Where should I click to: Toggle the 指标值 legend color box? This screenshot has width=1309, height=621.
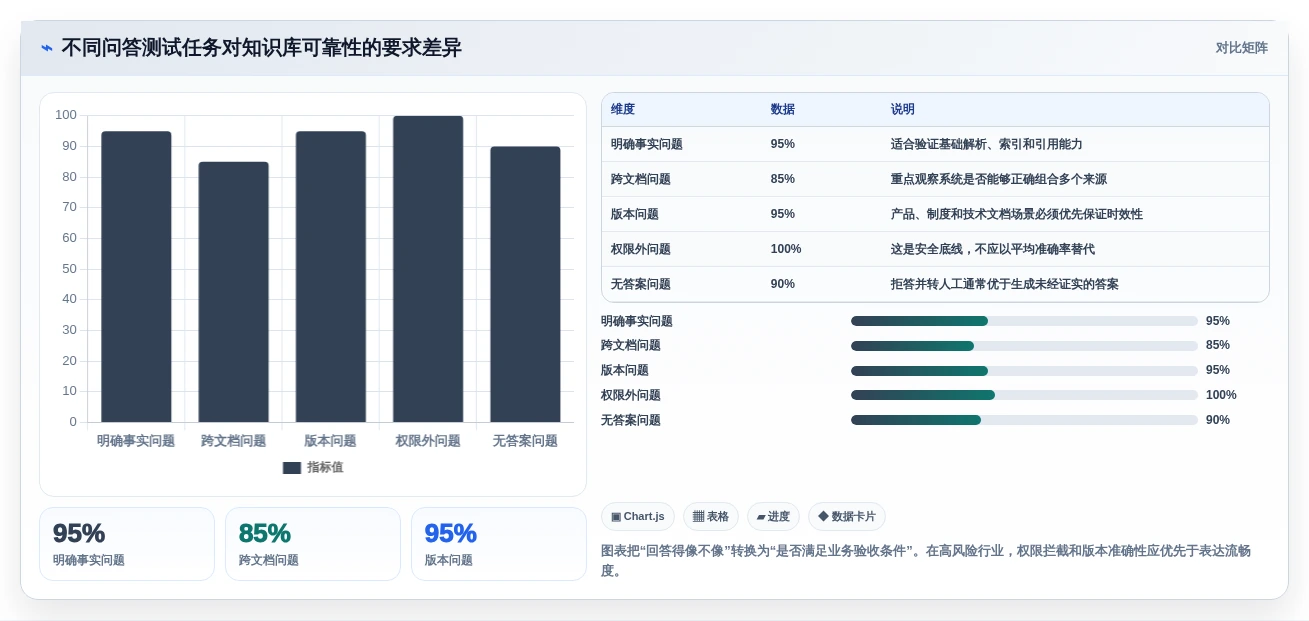(292, 468)
